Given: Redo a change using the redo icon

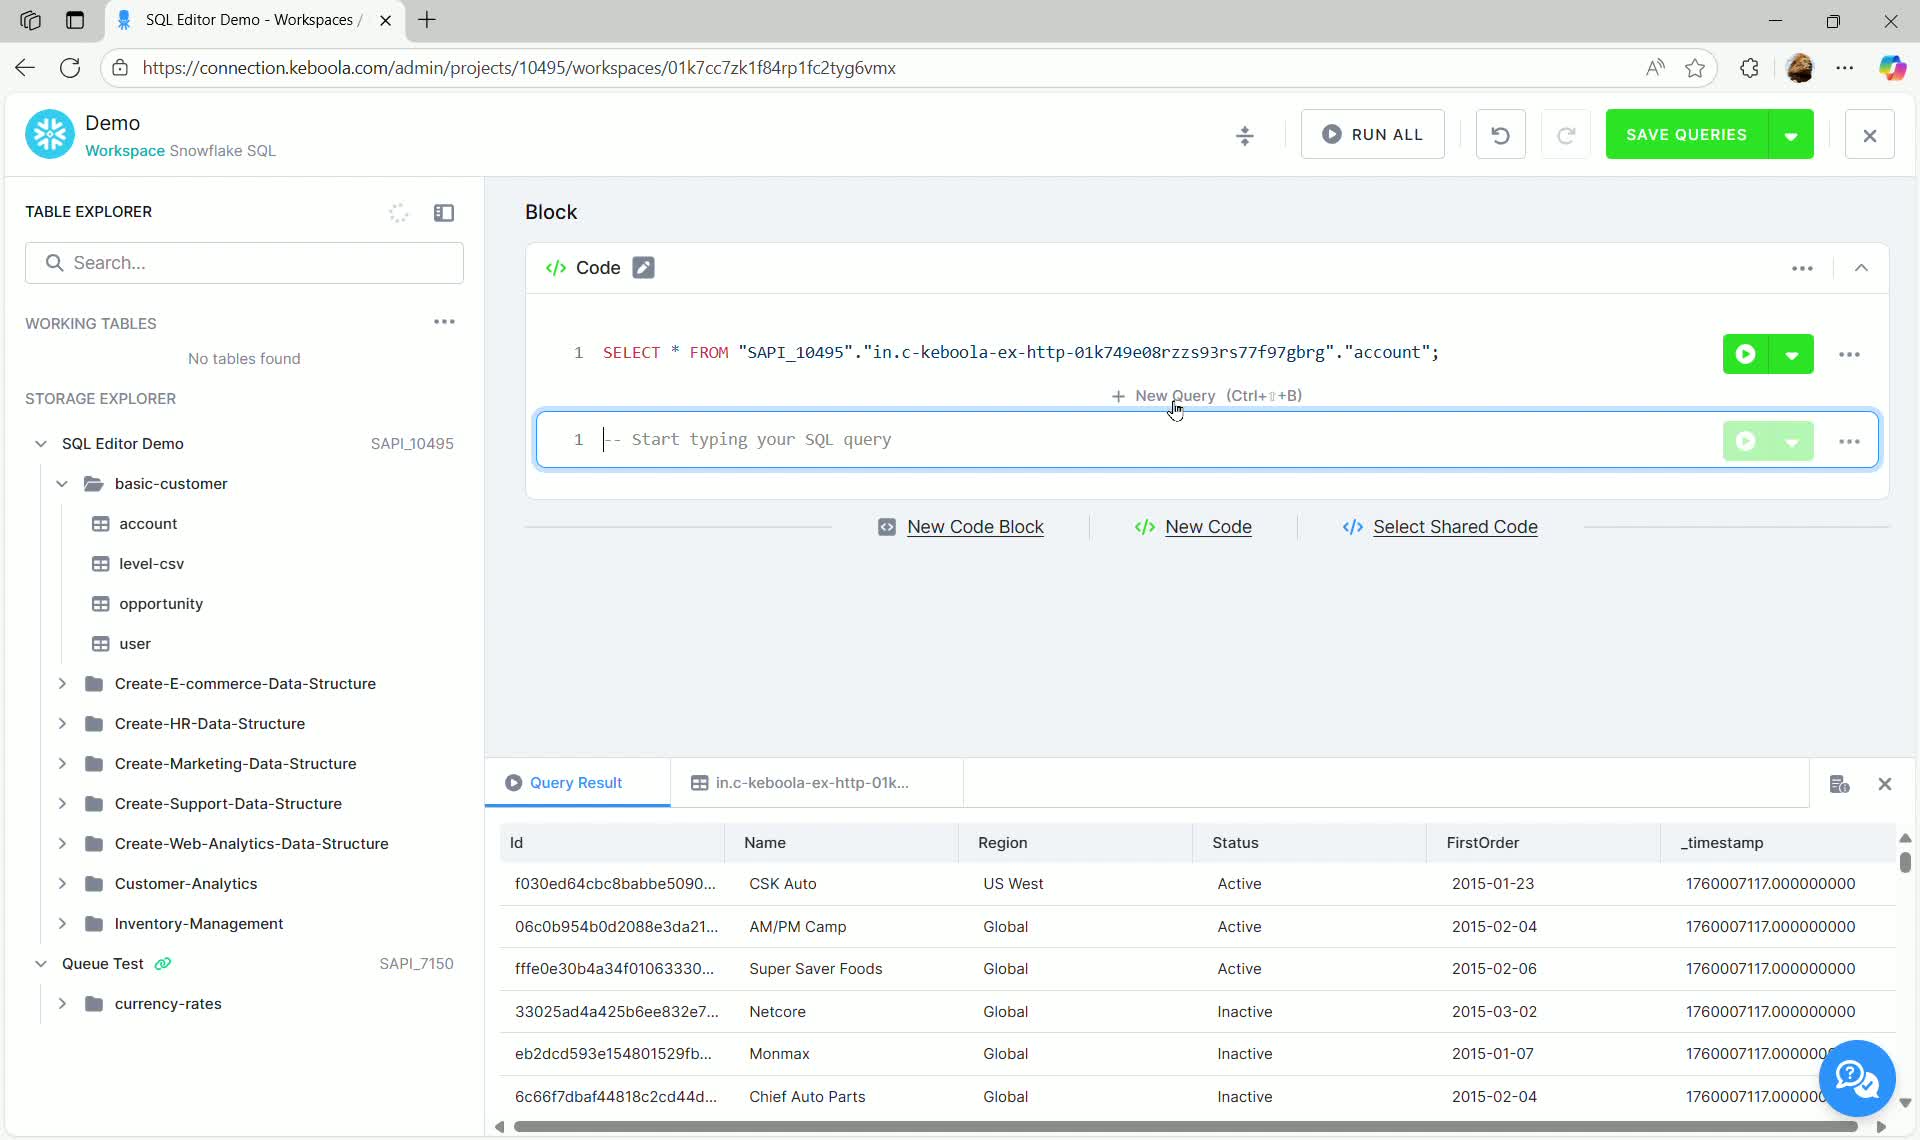Looking at the screenshot, I should pyautogui.click(x=1566, y=134).
